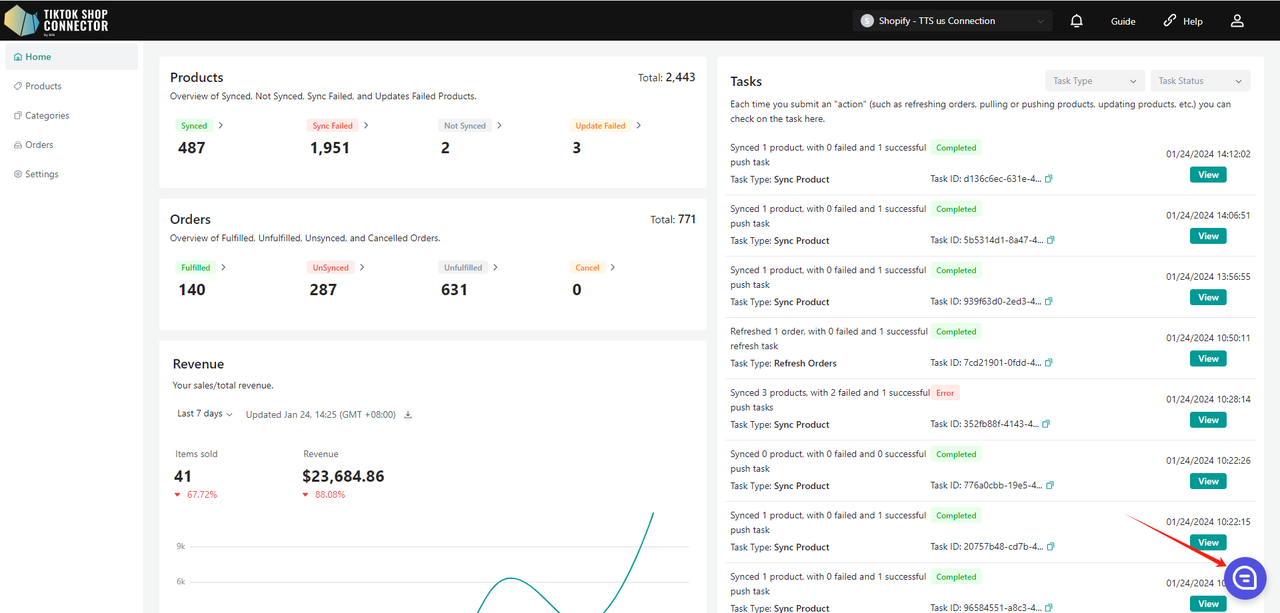This screenshot has height=613, width=1280.
Task: Open the Task Type dropdown
Action: (1094, 81)
